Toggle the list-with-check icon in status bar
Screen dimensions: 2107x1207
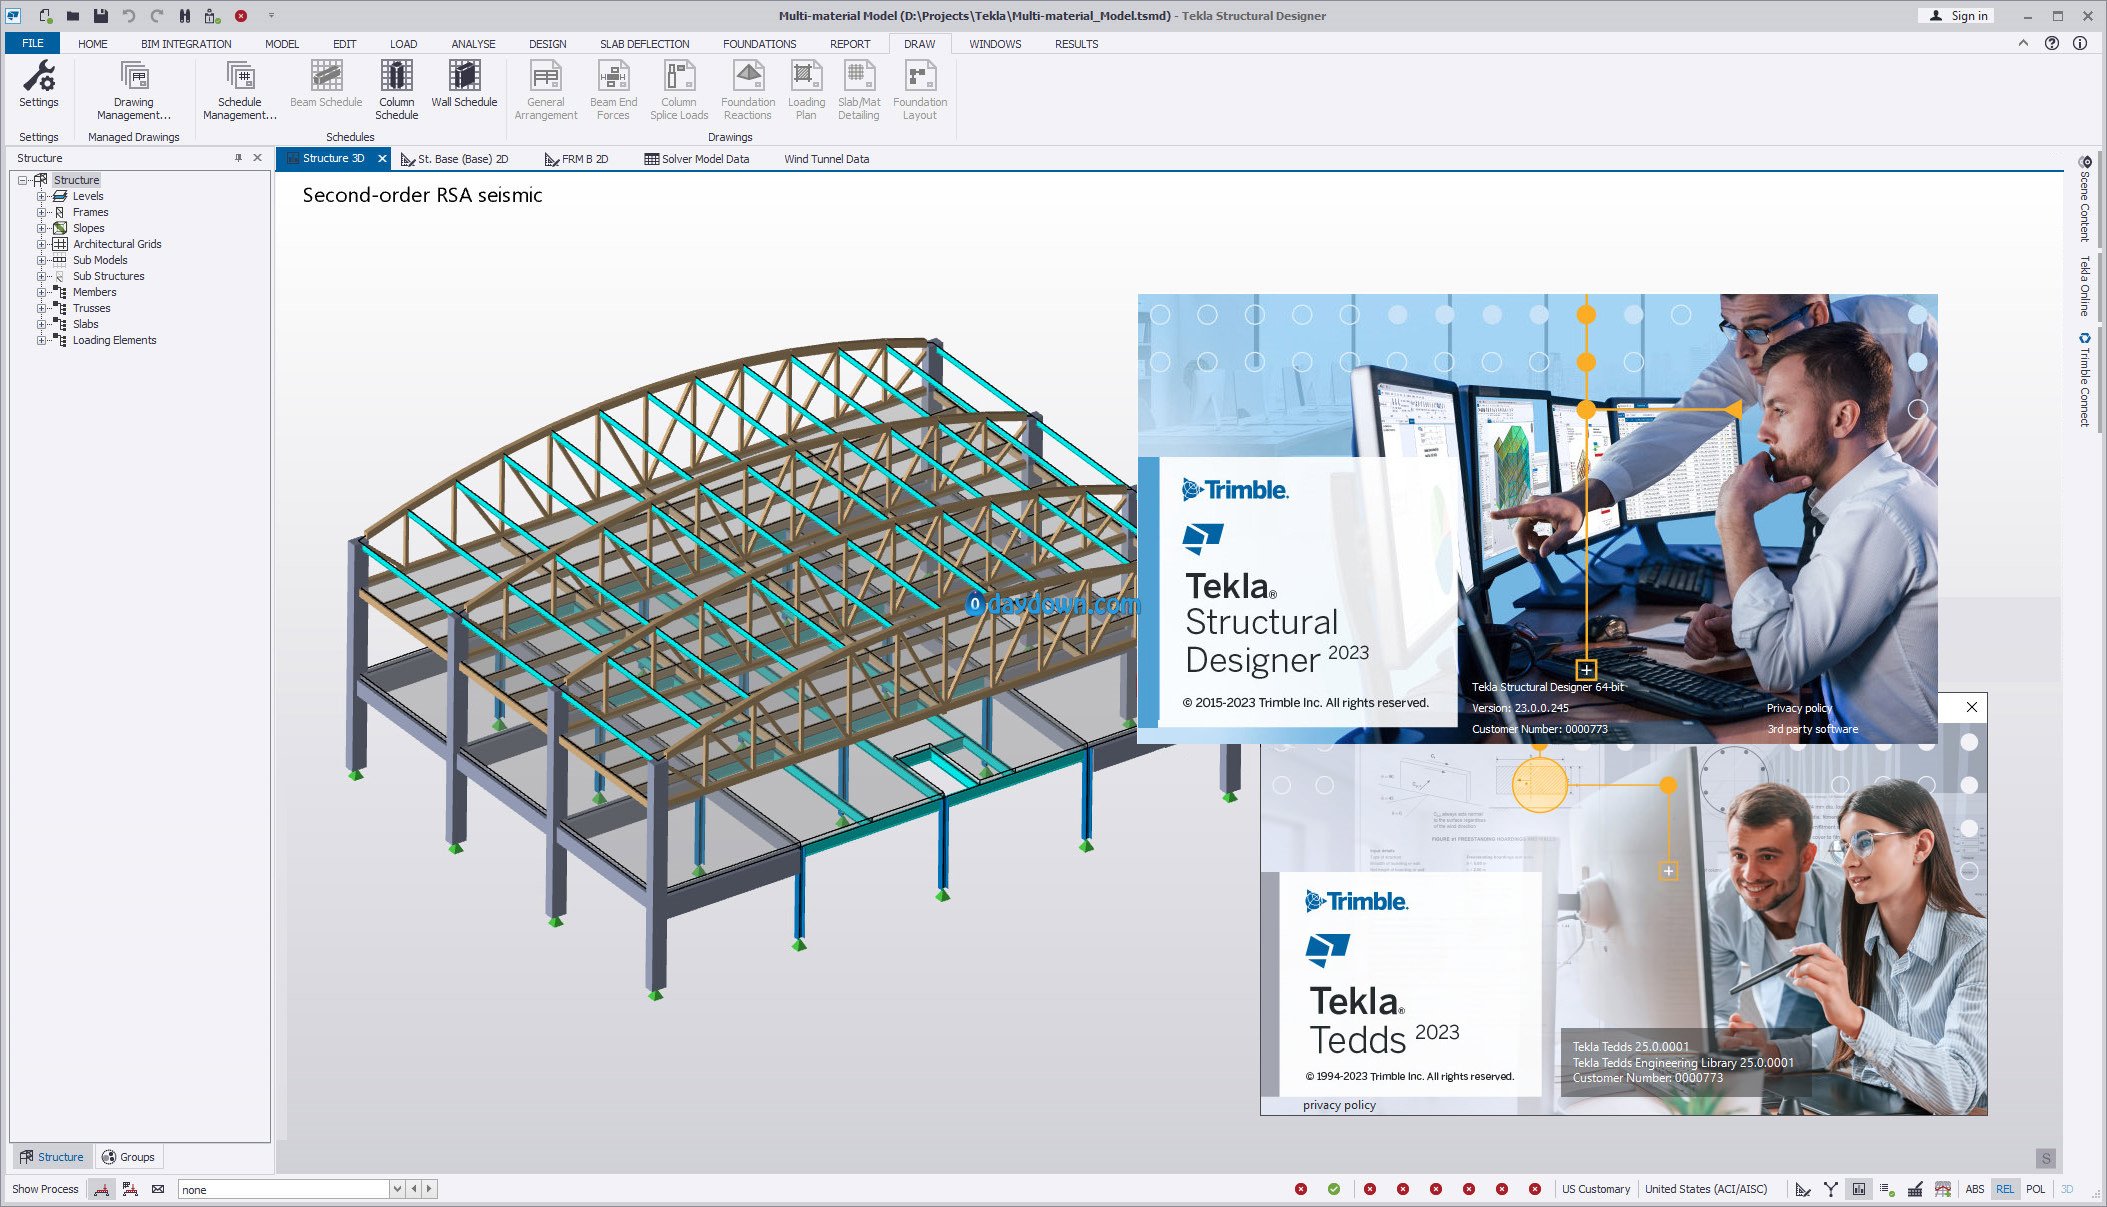pos(1886,1189)
